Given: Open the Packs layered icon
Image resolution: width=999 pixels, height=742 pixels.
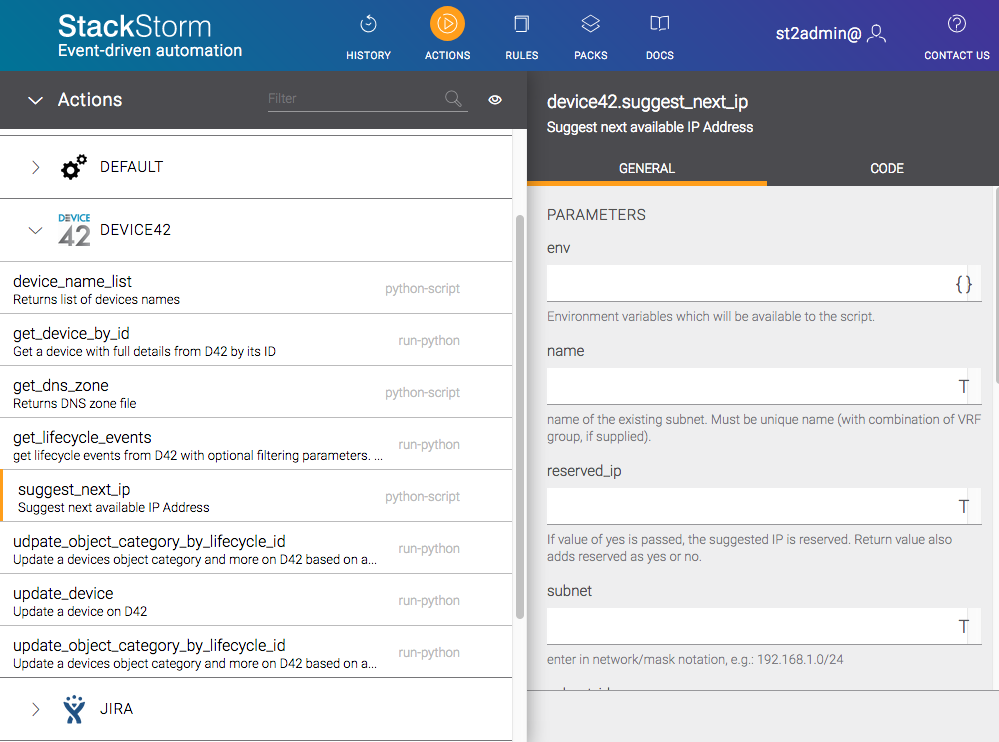Looking at the screenshot, I should pos(591,24).
